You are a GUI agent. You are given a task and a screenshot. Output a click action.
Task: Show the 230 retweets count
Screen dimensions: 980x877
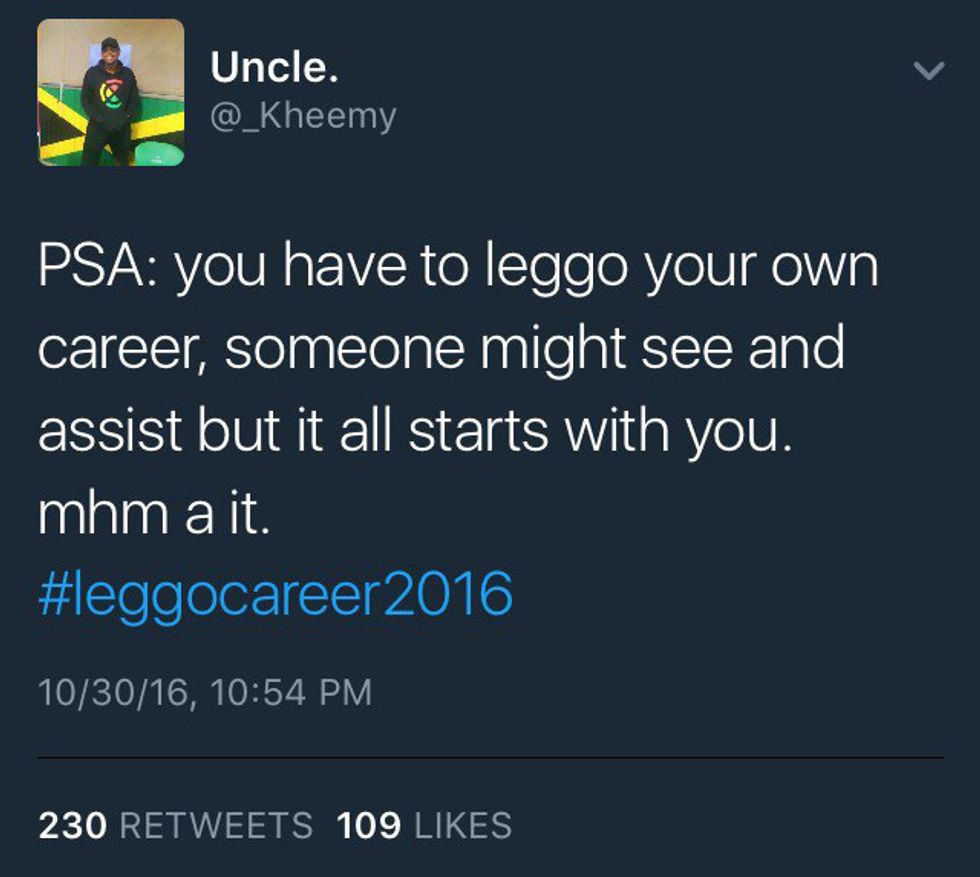[72, 825]
